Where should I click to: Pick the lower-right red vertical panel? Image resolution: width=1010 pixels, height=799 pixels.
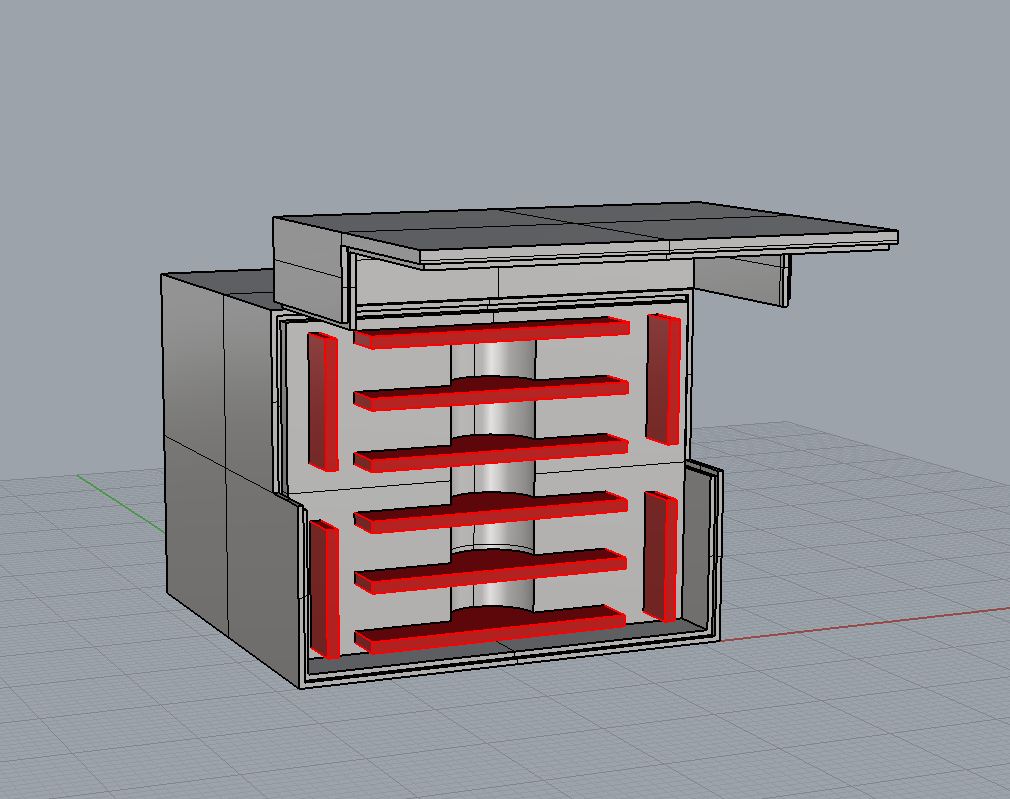[660, 557]
